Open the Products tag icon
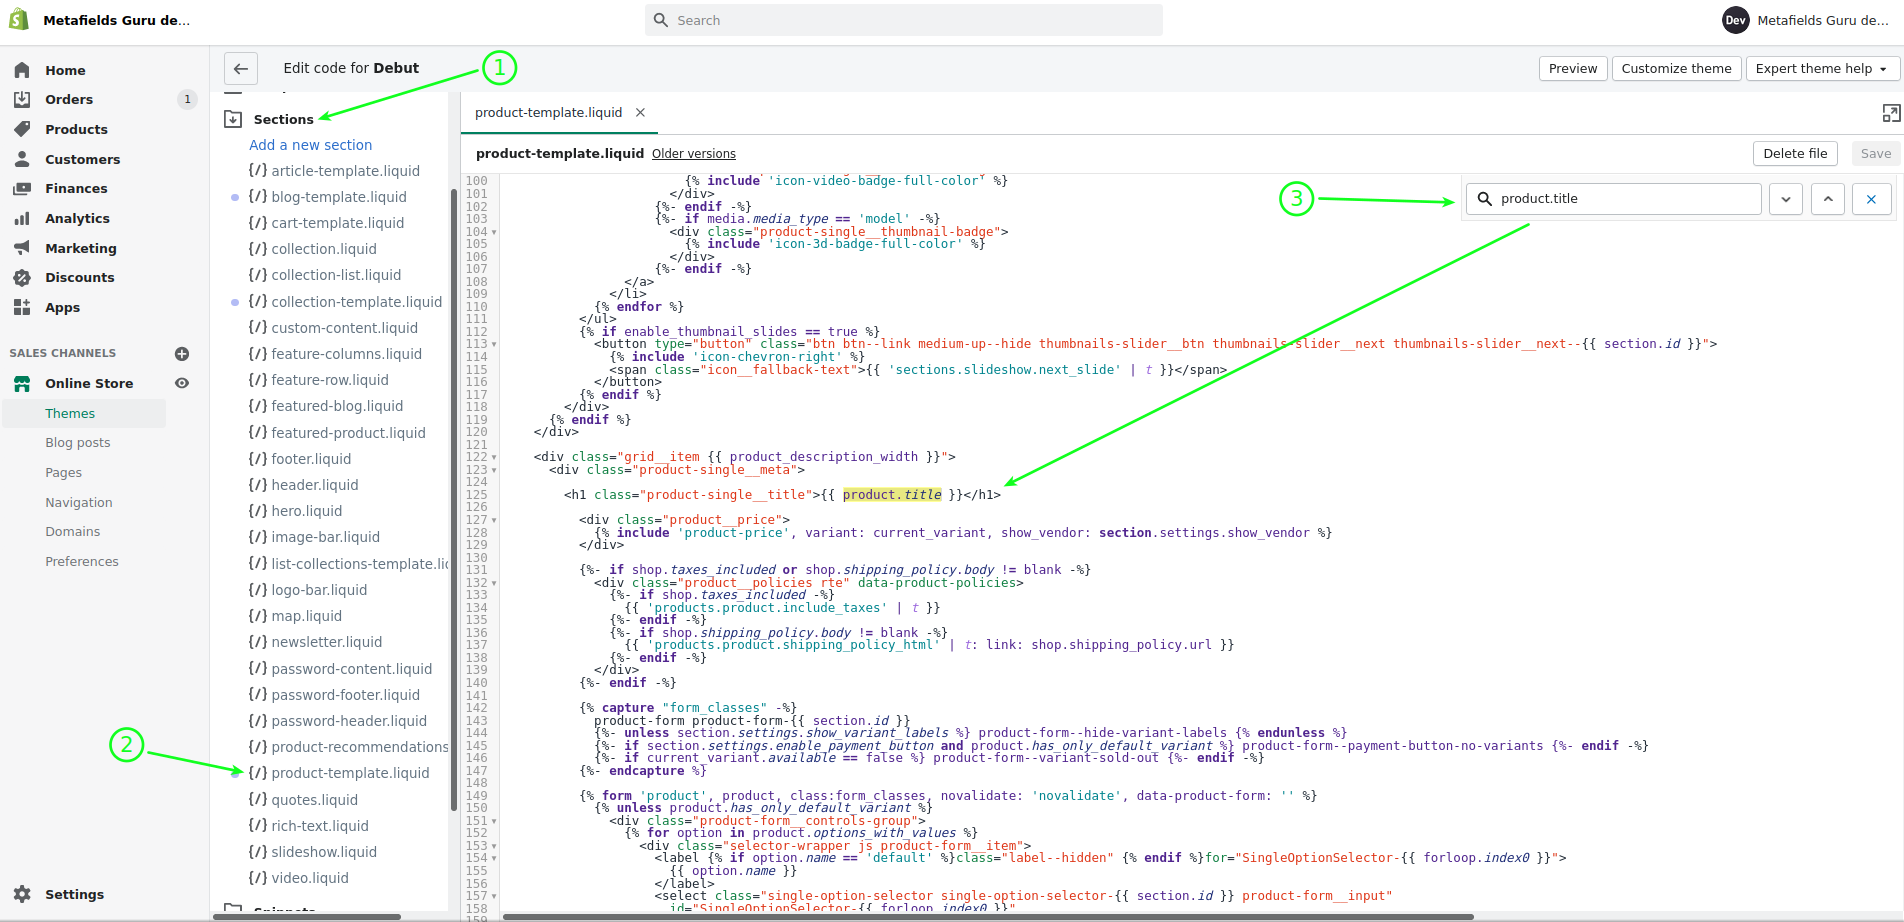1904x922 pixels. pyautogui.click(x=22, y=129)
